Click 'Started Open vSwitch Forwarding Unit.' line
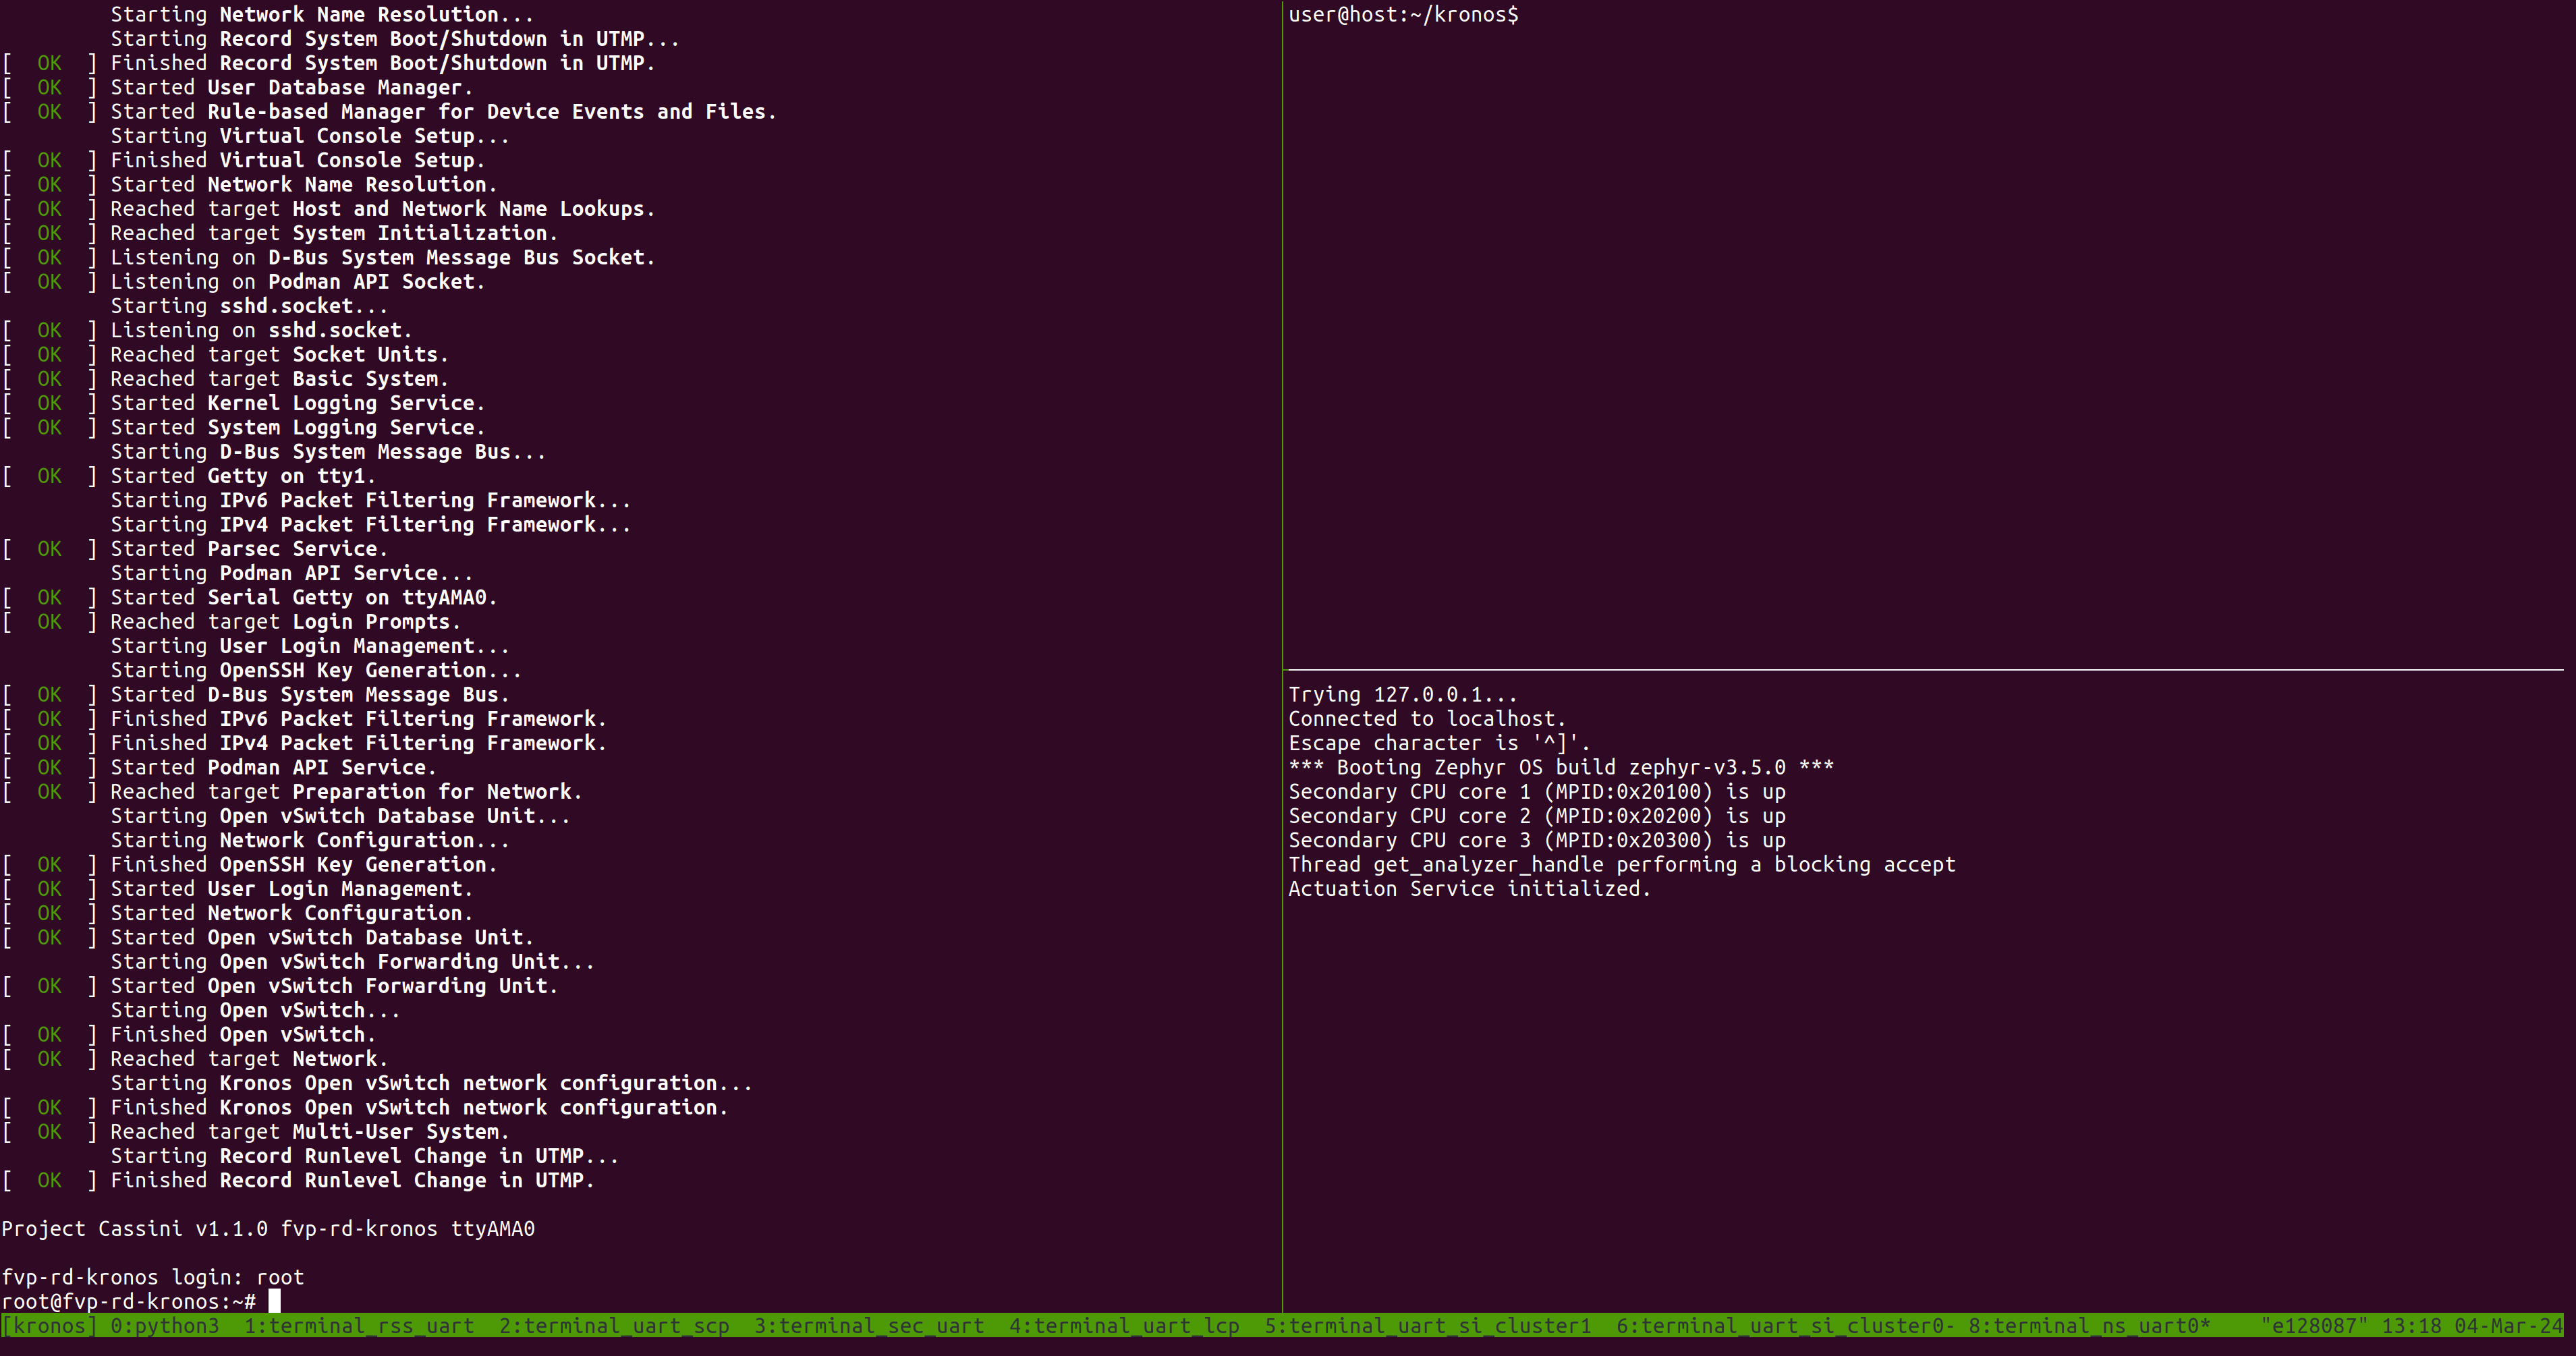This screenshot has width=2576, height=1356. (334, 986)
